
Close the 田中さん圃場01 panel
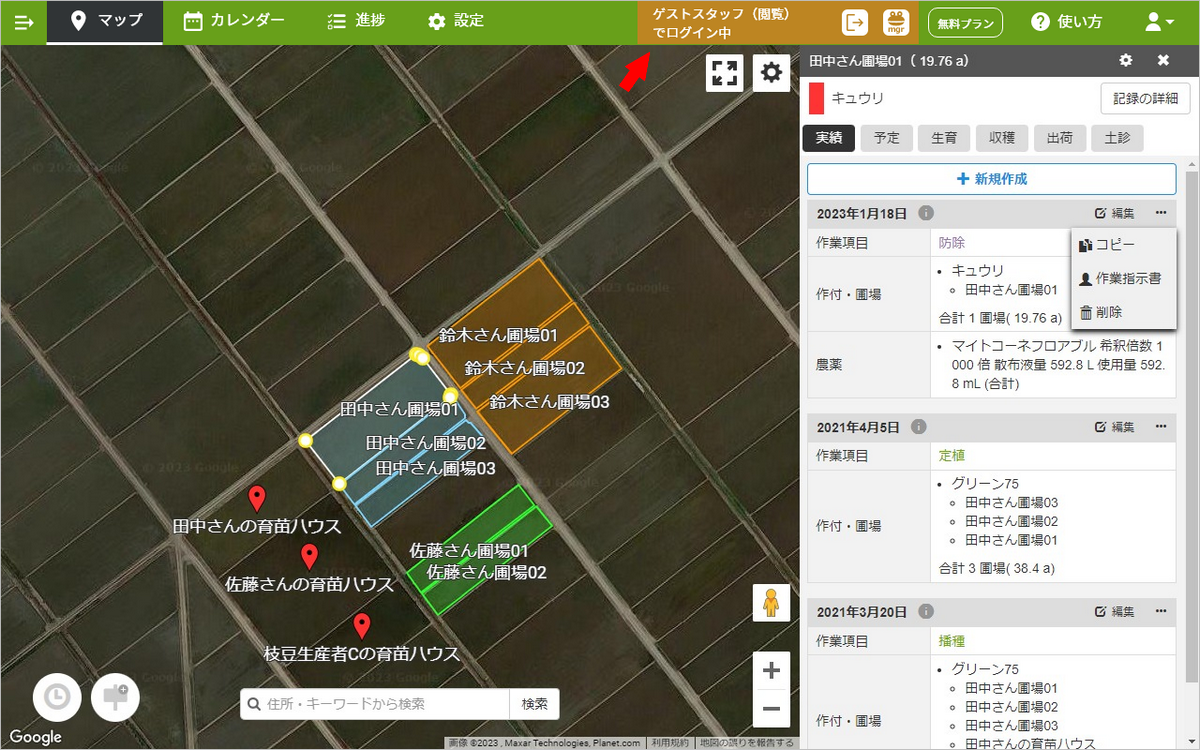[x=1163, y=60]
